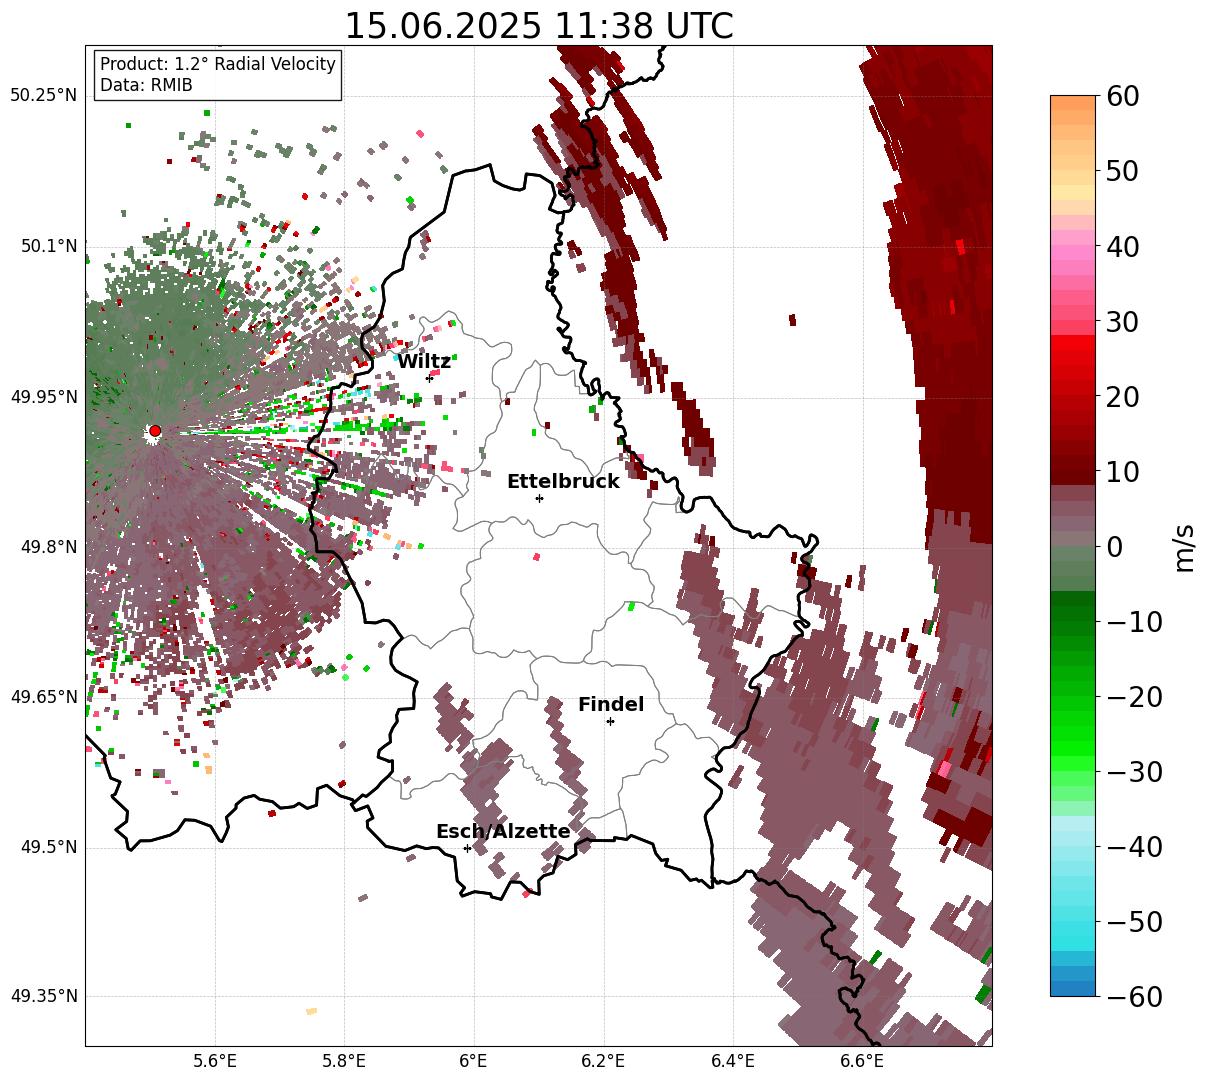Click the 49.35°N latitude tick label
1207x1081 pixels.
pyautogui.click(x=43, y=996)
